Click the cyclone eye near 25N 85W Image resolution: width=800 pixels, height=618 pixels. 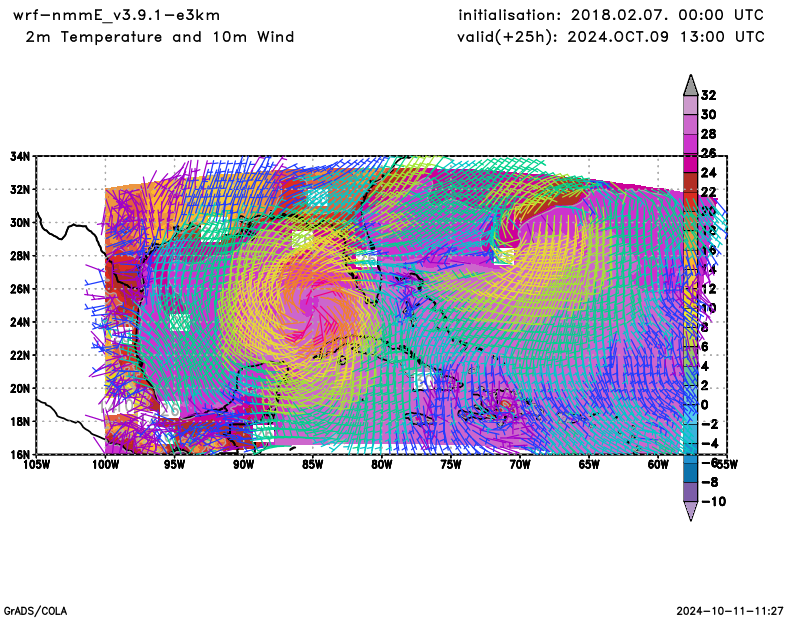[310, 306]
